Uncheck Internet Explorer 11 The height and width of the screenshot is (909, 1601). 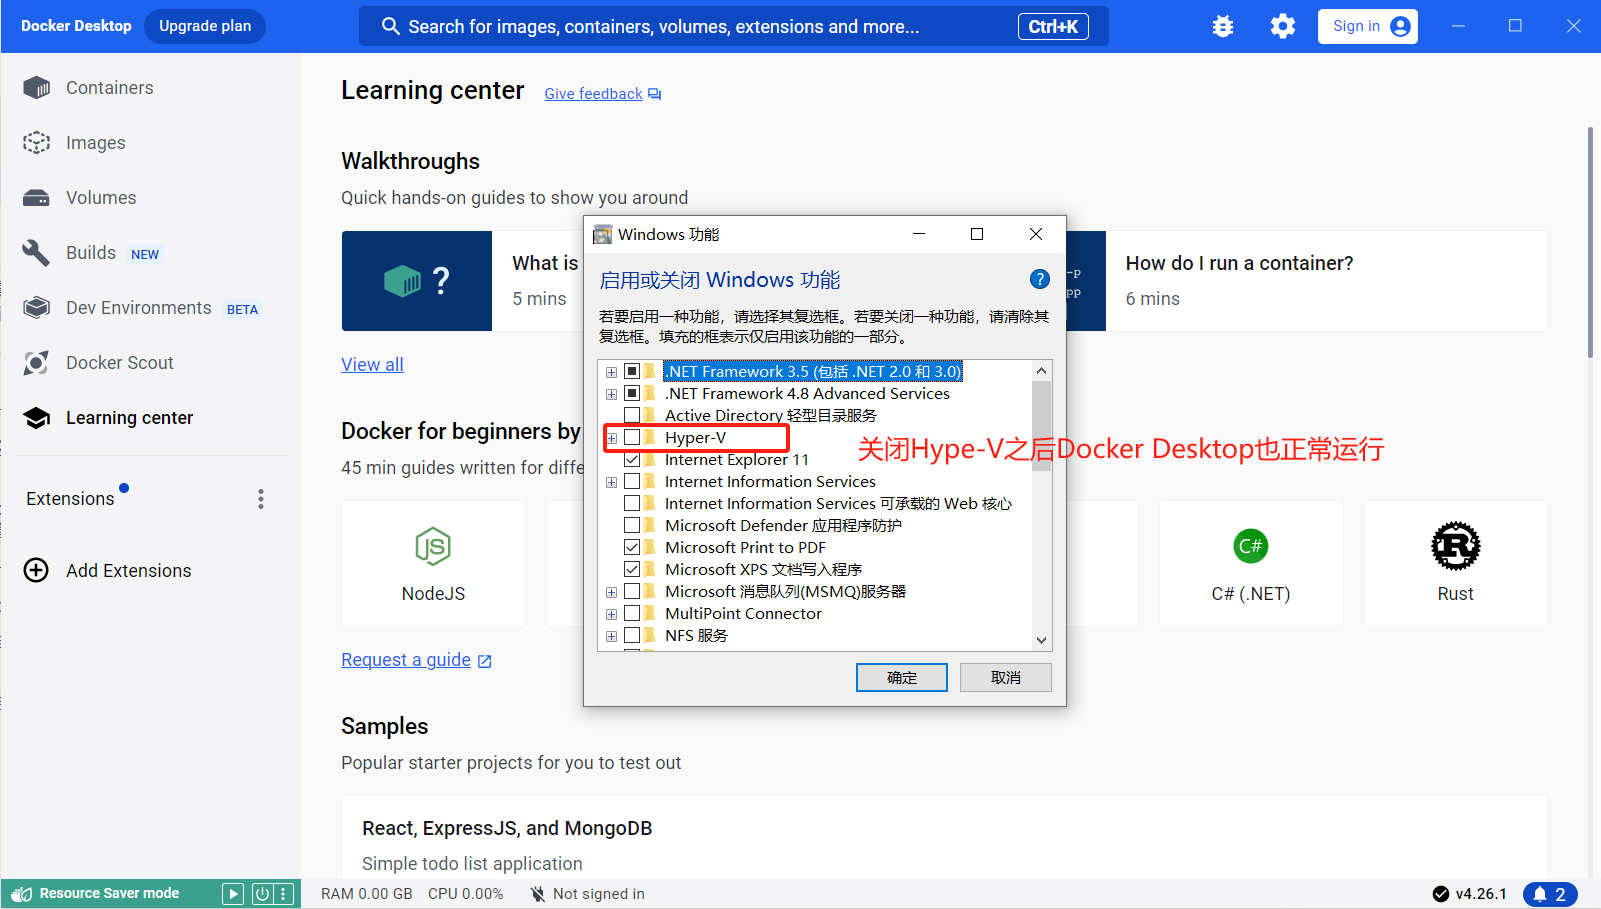(632, 459)
